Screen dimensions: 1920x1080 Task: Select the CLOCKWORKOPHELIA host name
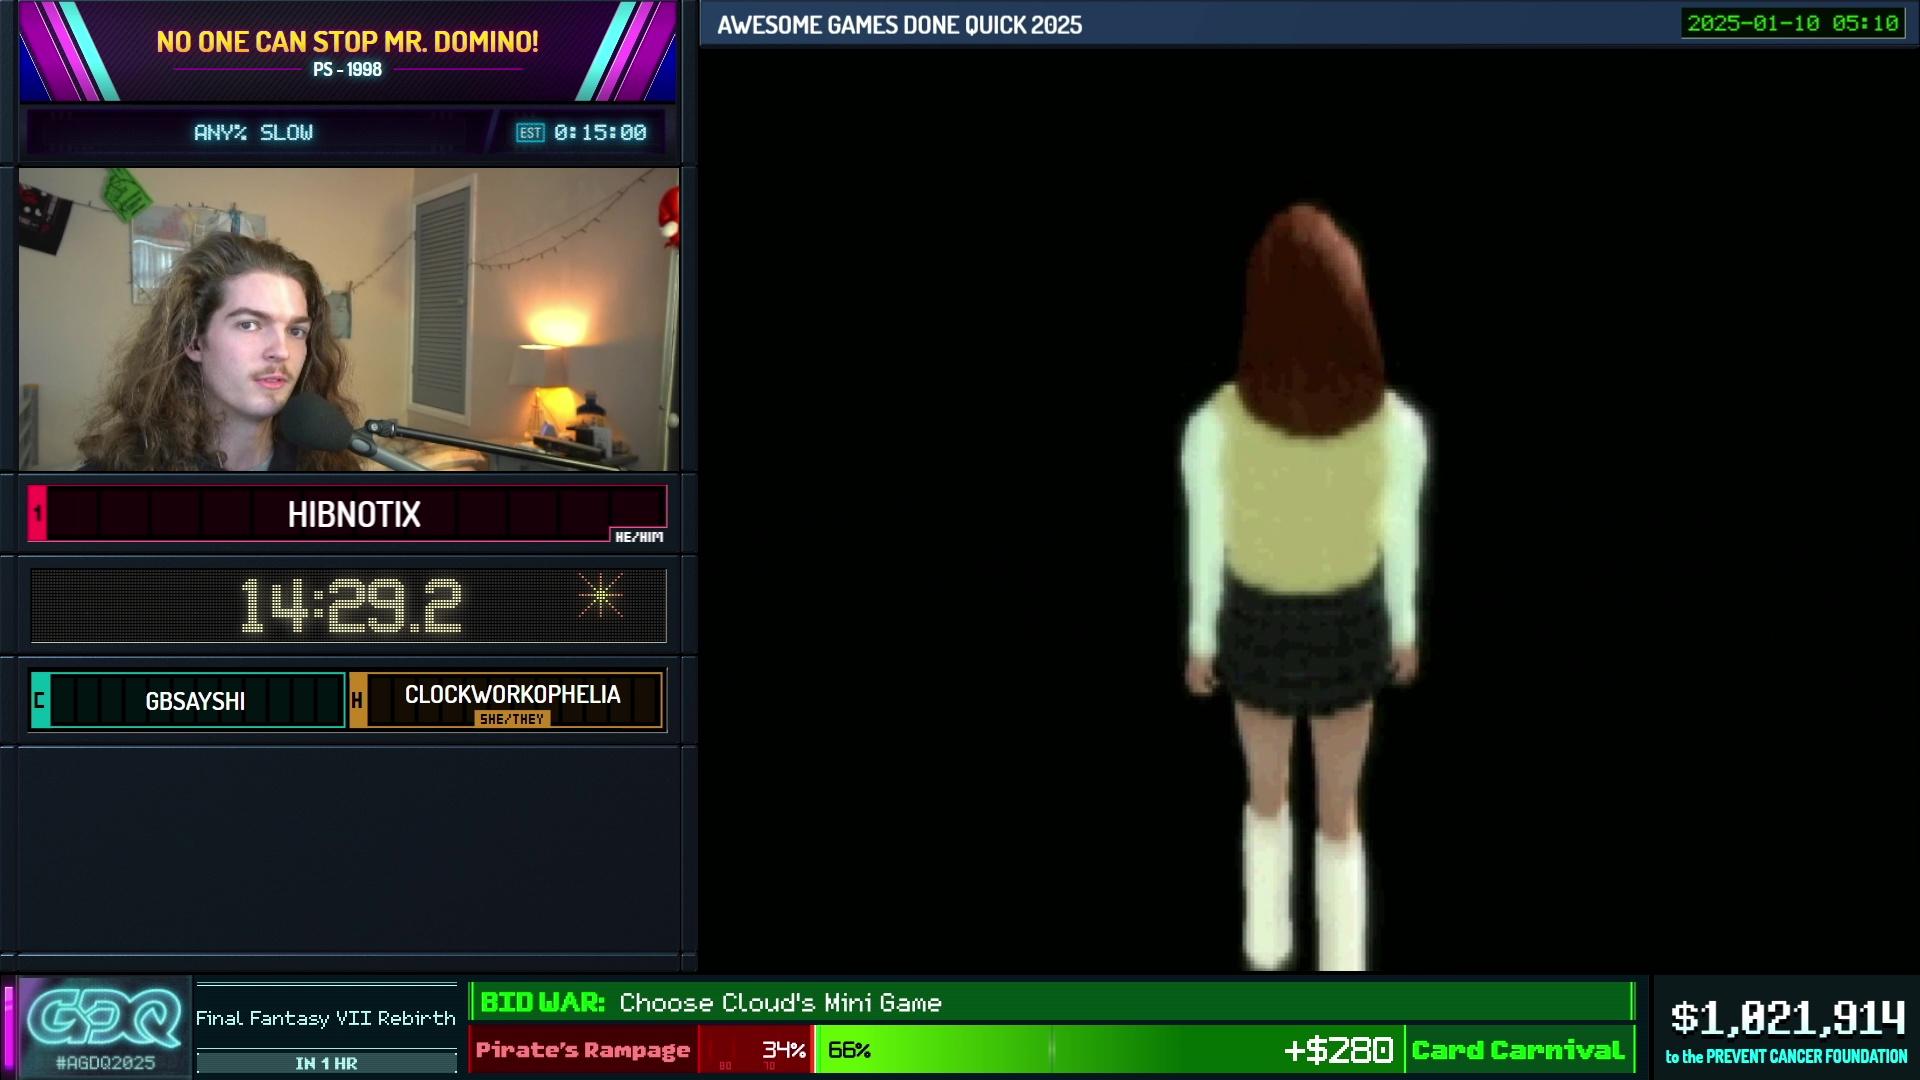coord(512,694)
